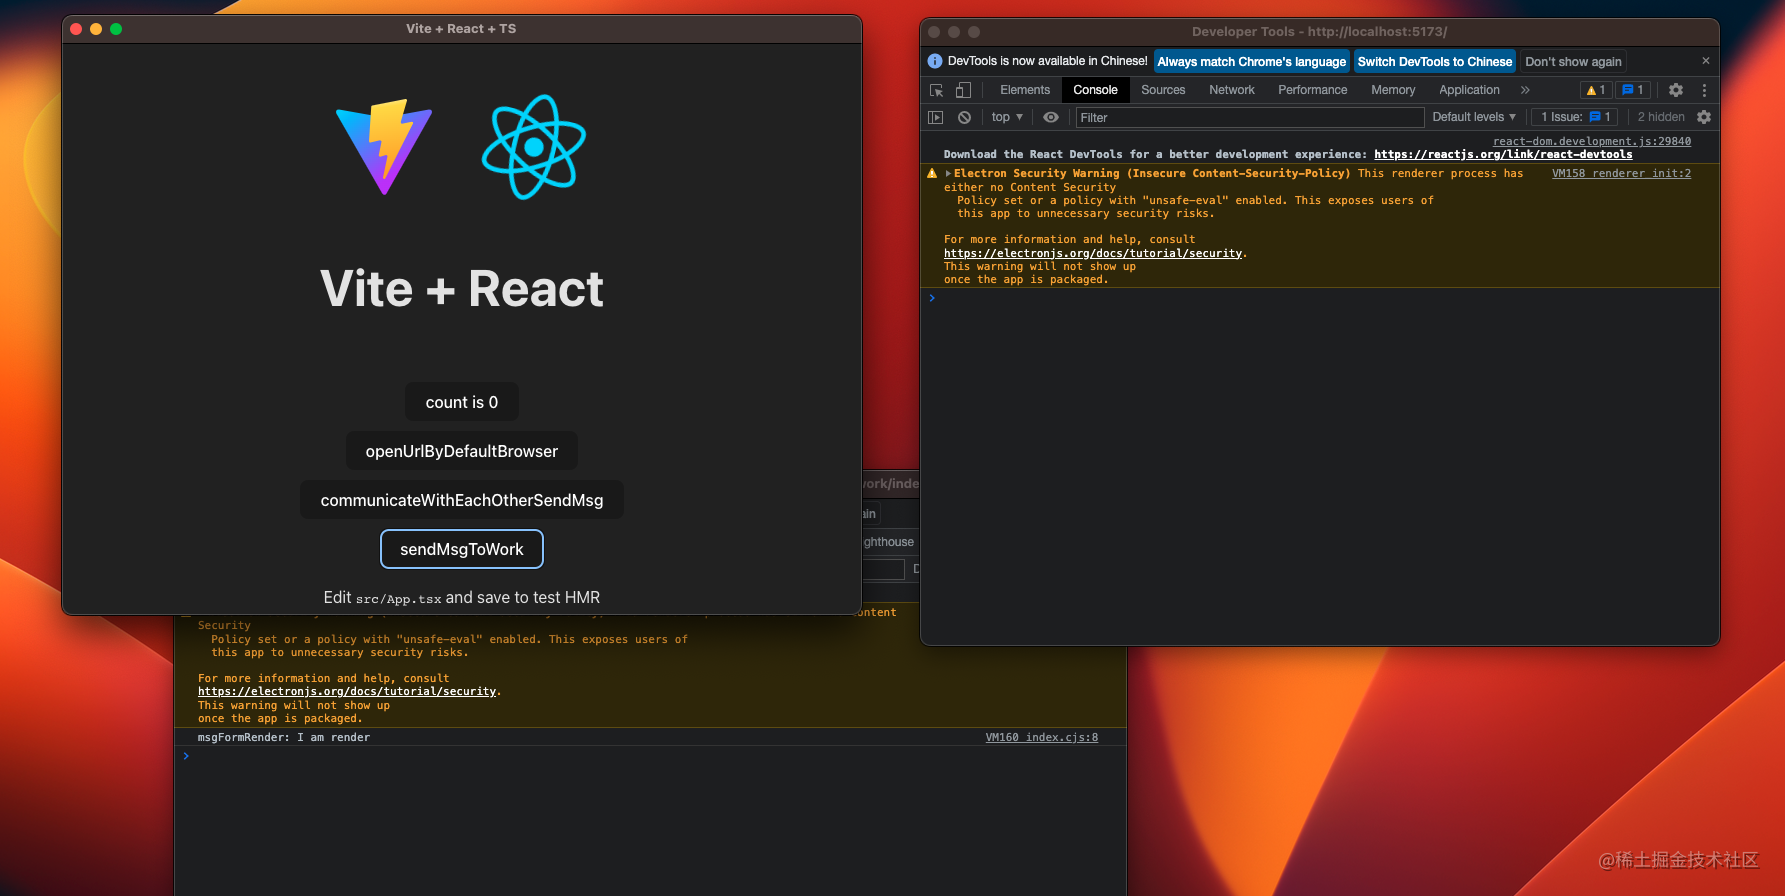Switch to the Memory tab
This screenshot has height=896, width=1785.
pyautogui.click(x=1393, y=90)
